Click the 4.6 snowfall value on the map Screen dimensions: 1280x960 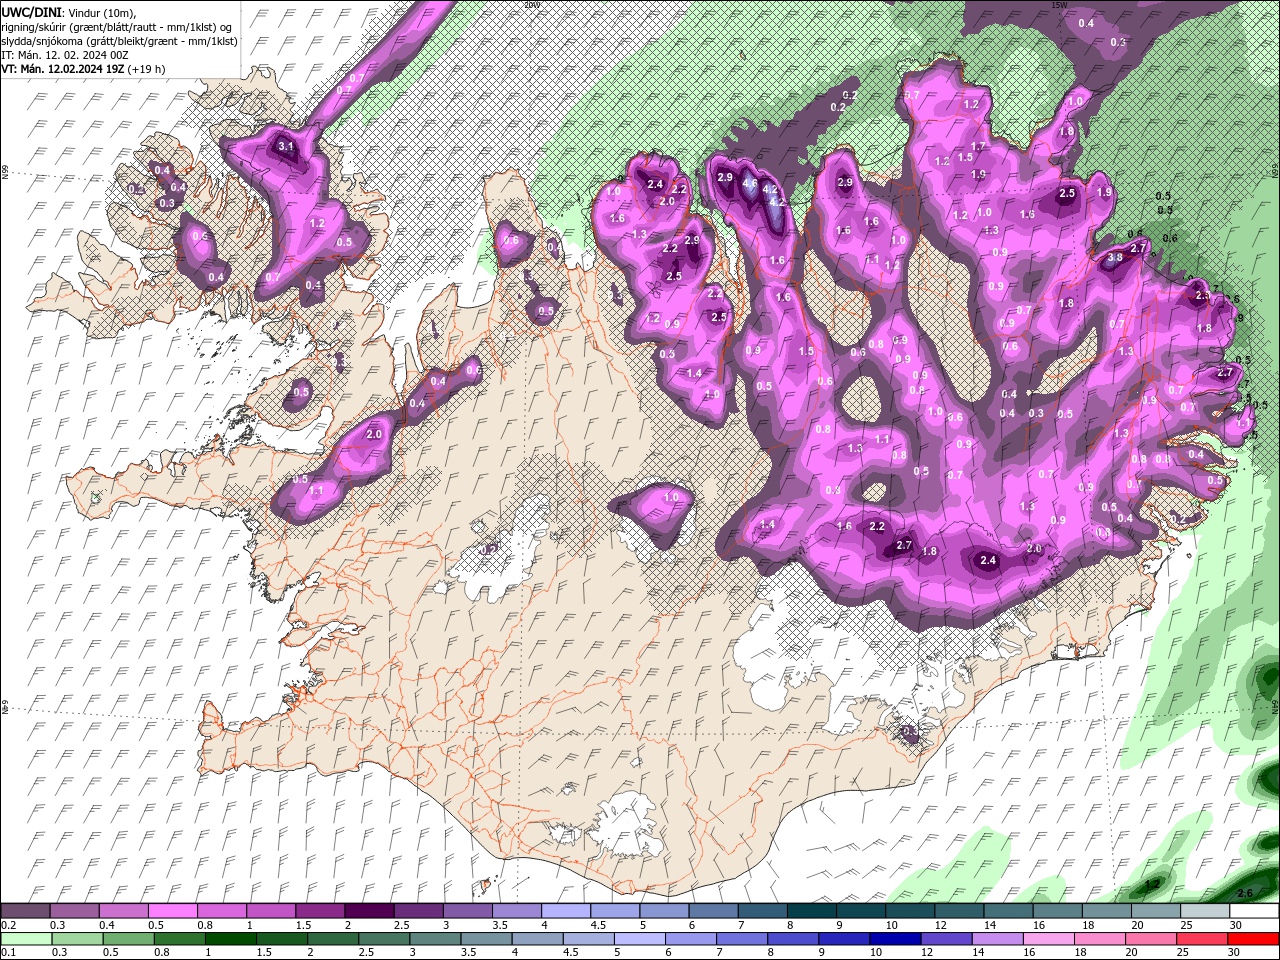[x=750, y=183]
